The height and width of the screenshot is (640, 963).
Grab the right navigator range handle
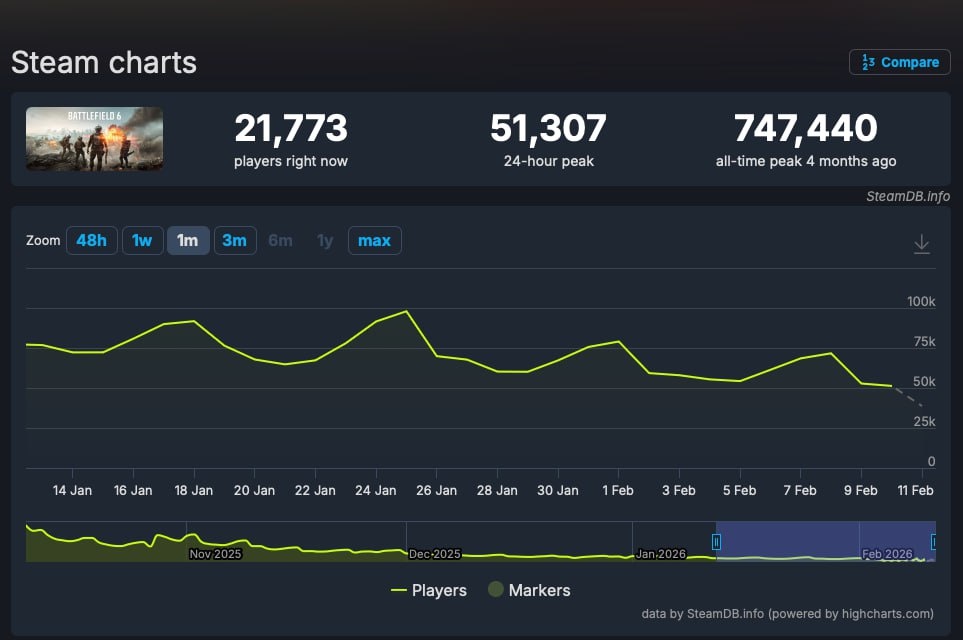pos(934,542)
